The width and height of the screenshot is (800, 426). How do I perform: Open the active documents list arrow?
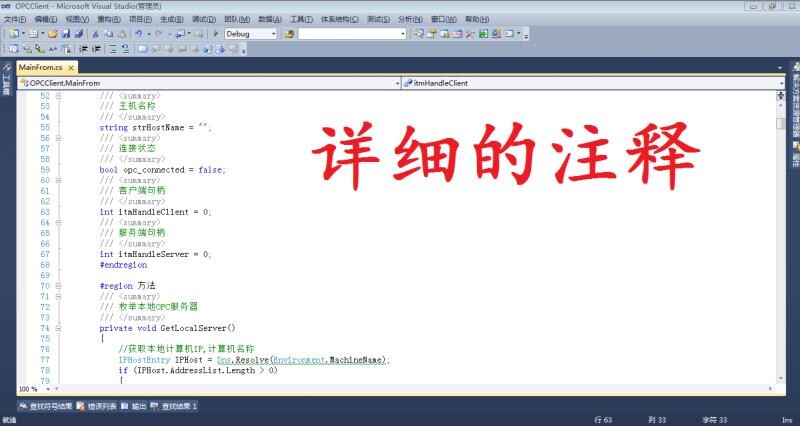click(x=780, y=68)
